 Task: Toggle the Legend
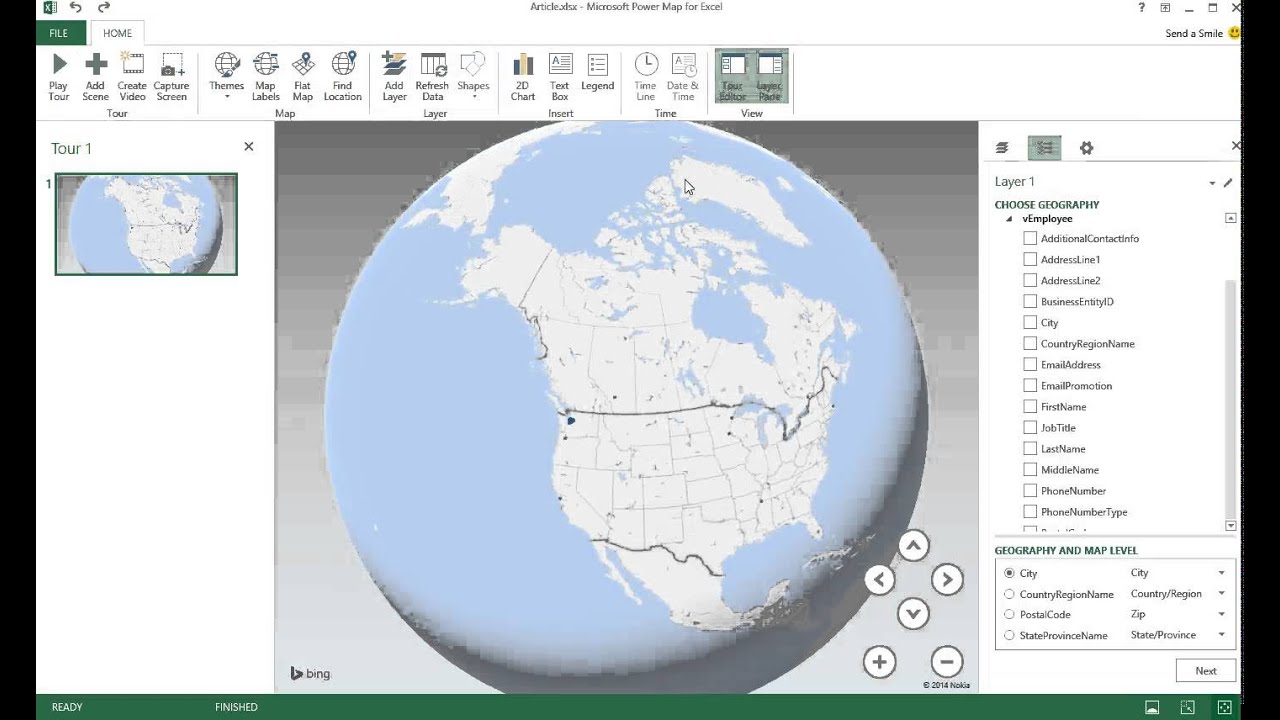click(598, 72)
